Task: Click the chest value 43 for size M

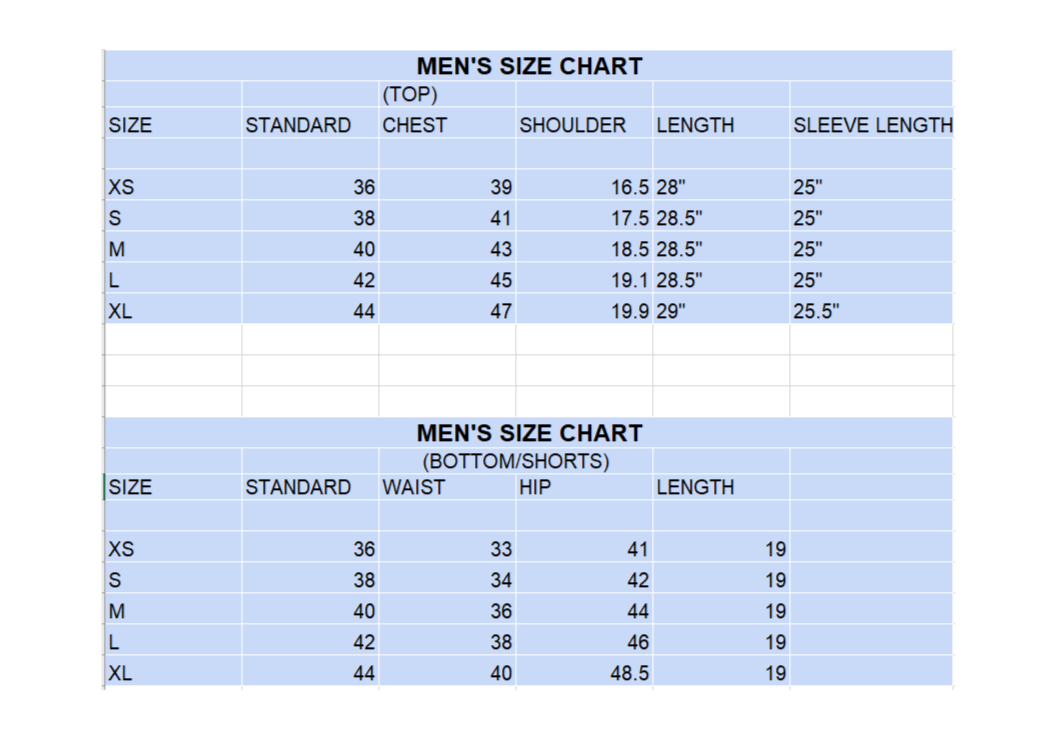Action: [x=500, y=249]
